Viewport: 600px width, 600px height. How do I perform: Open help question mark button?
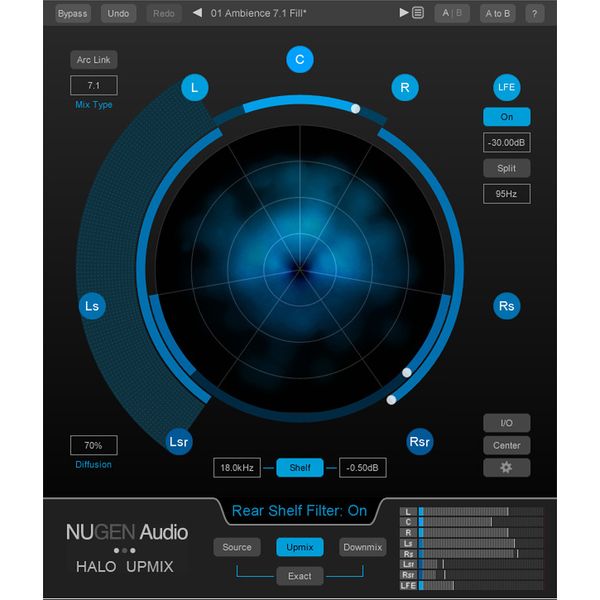(x=534, y=14)
